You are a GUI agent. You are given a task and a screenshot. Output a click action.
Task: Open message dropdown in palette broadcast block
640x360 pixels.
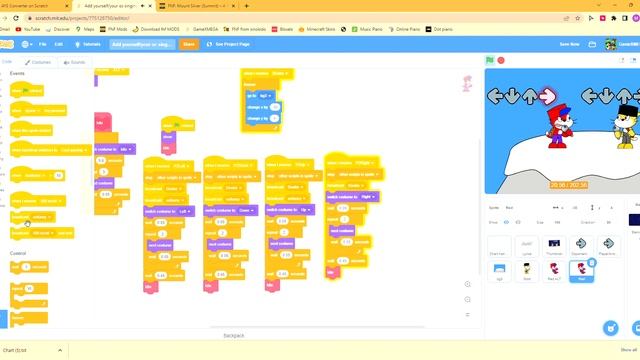pos(42,217)
